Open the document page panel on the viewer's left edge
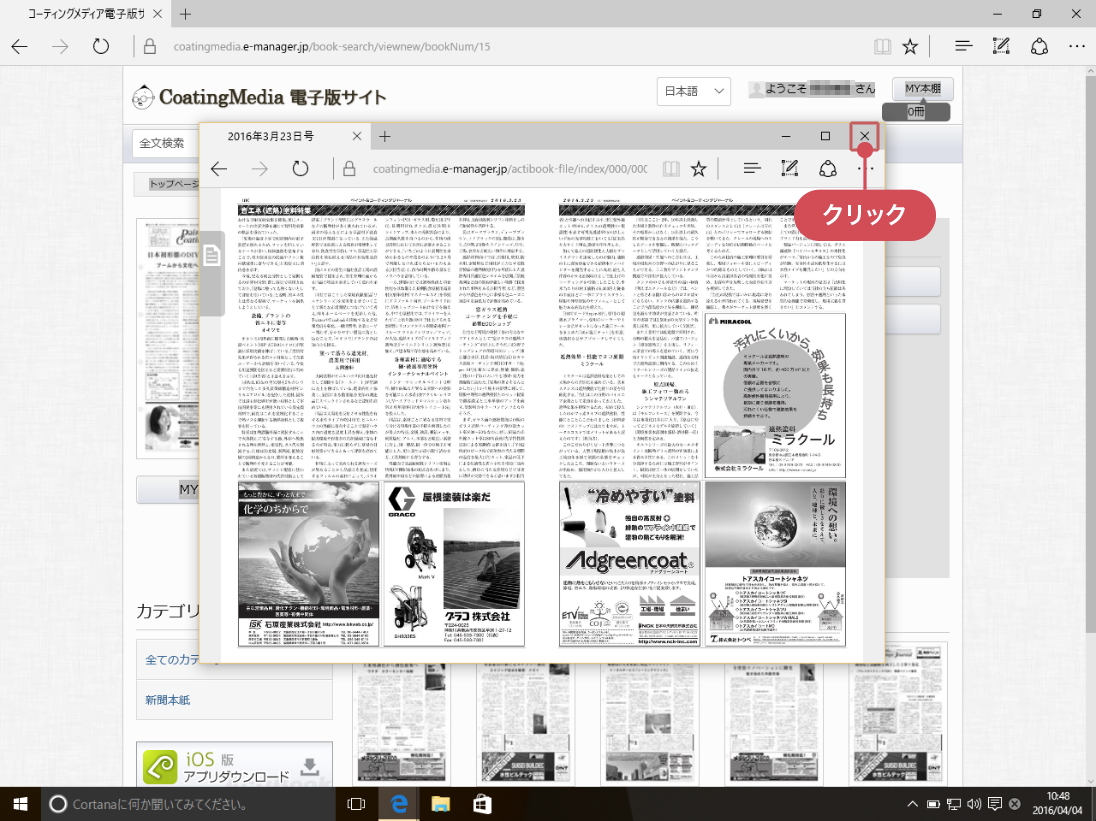 click(212, 257)
